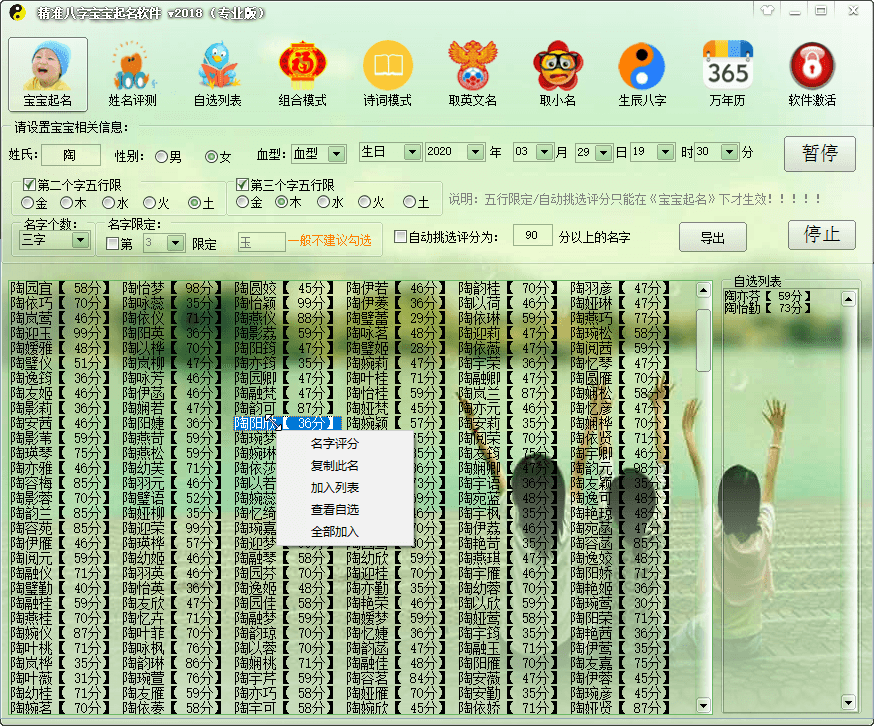
Task: Open the 宝宝起名 naming tool
Action: tap(47, 73)
